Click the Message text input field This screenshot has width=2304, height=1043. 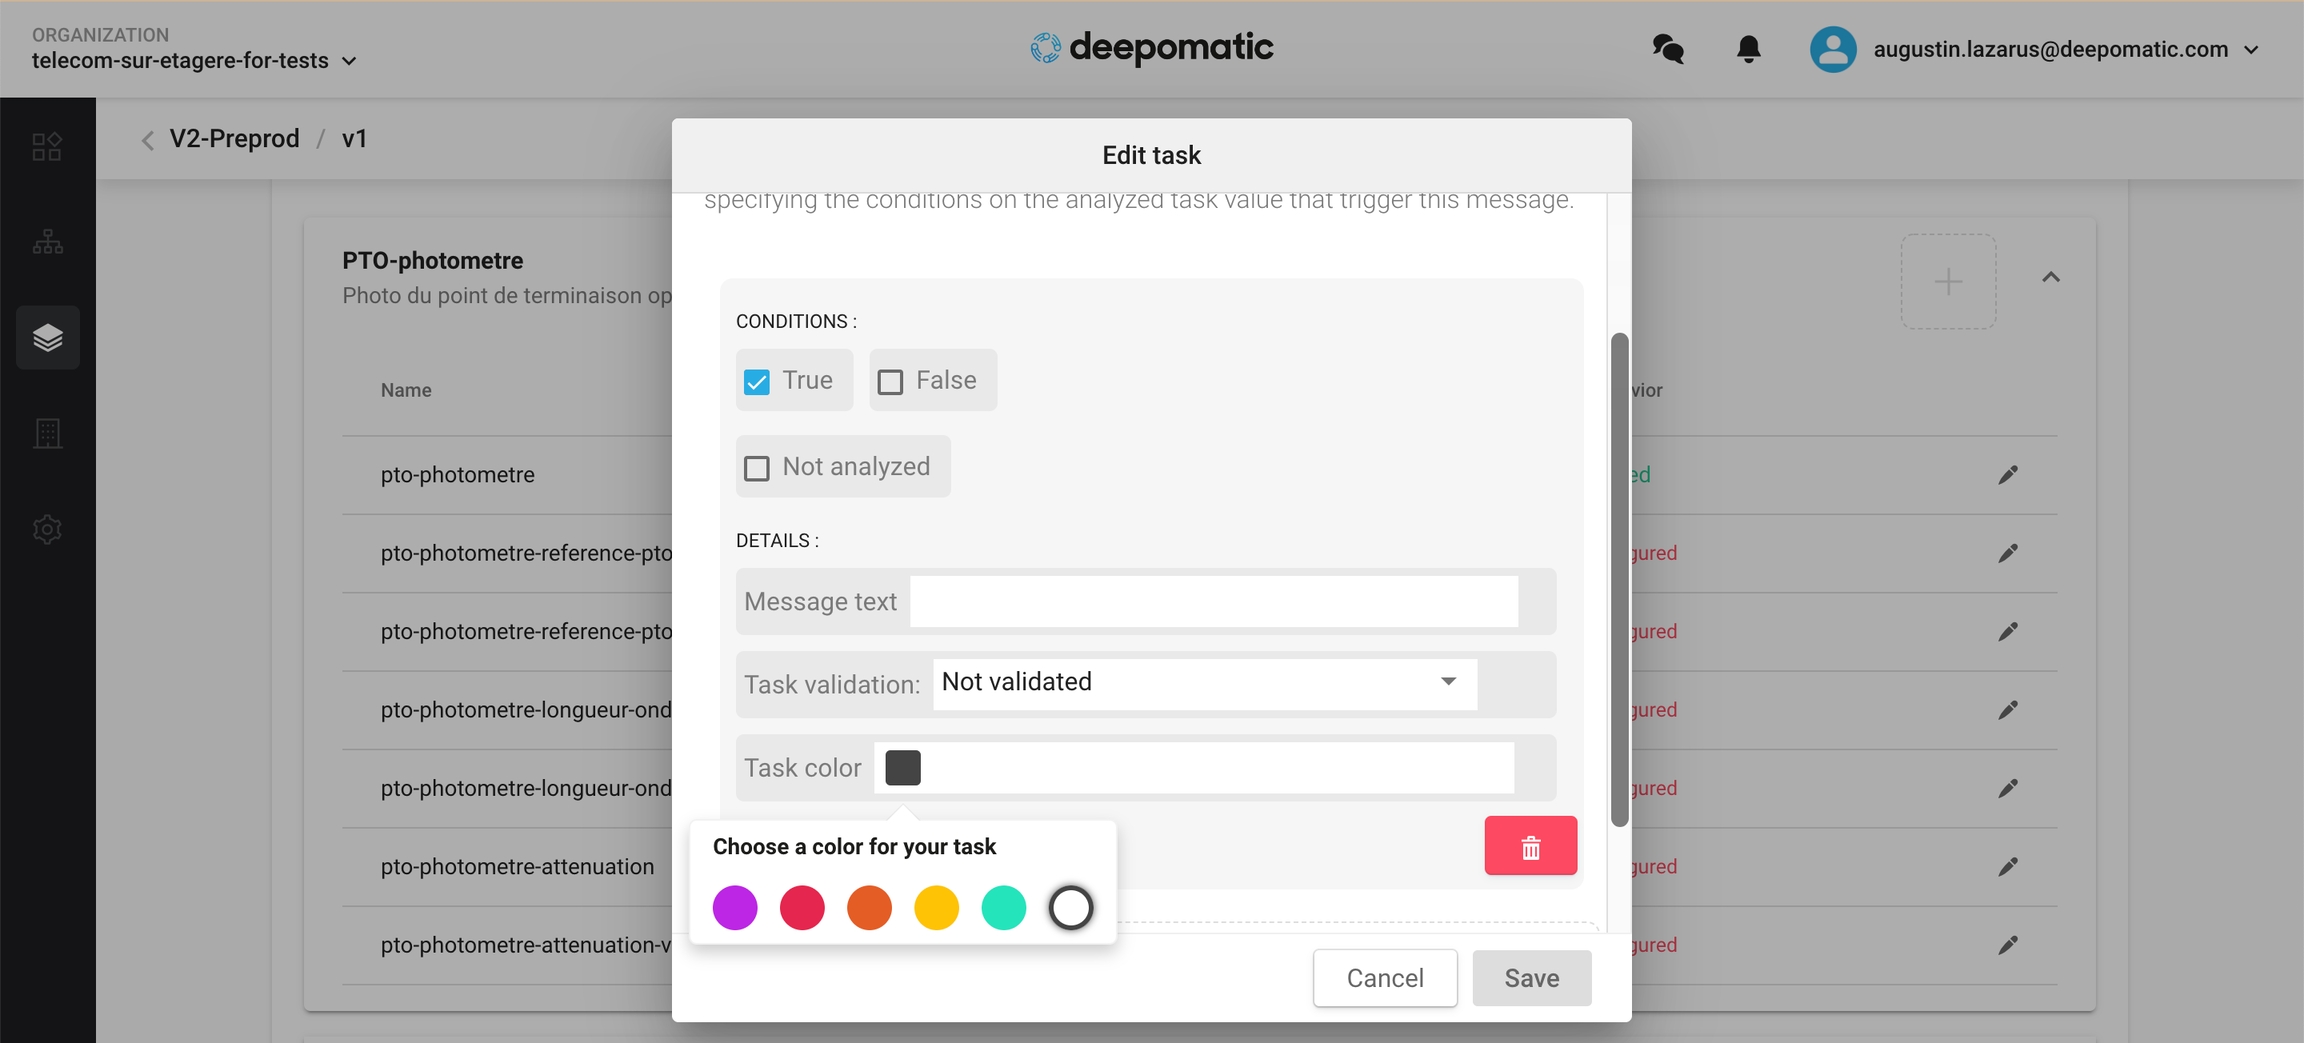click(x=1213, y=602)
